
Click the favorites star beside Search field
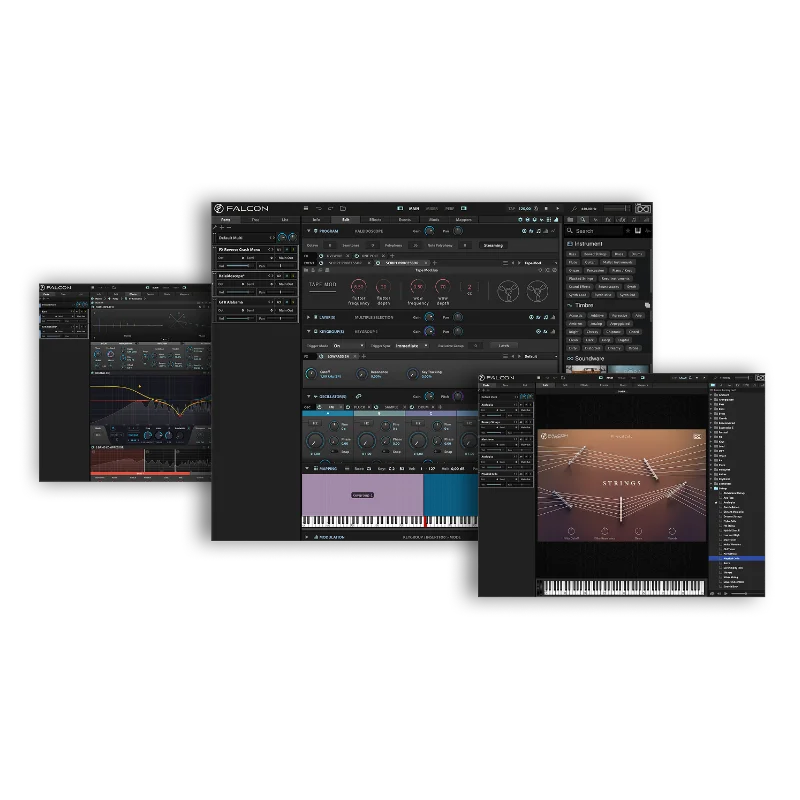pos(628,231)
